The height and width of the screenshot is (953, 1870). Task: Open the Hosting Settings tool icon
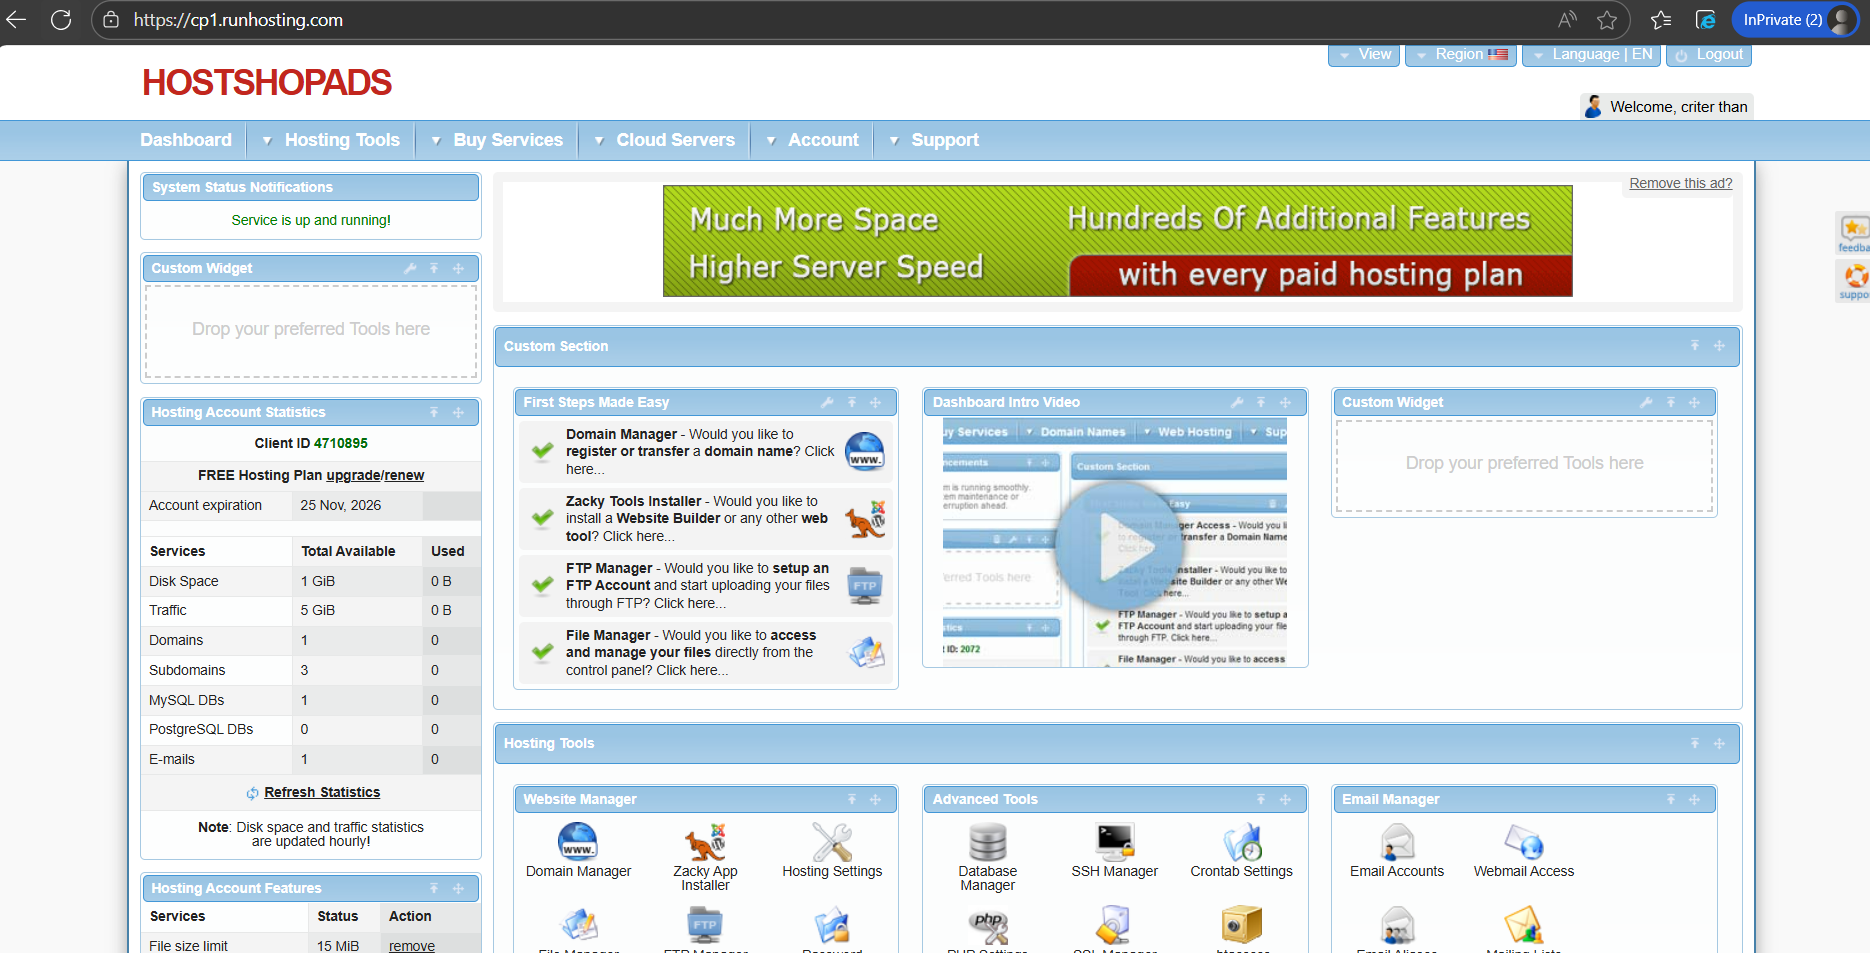coord(832,842)
